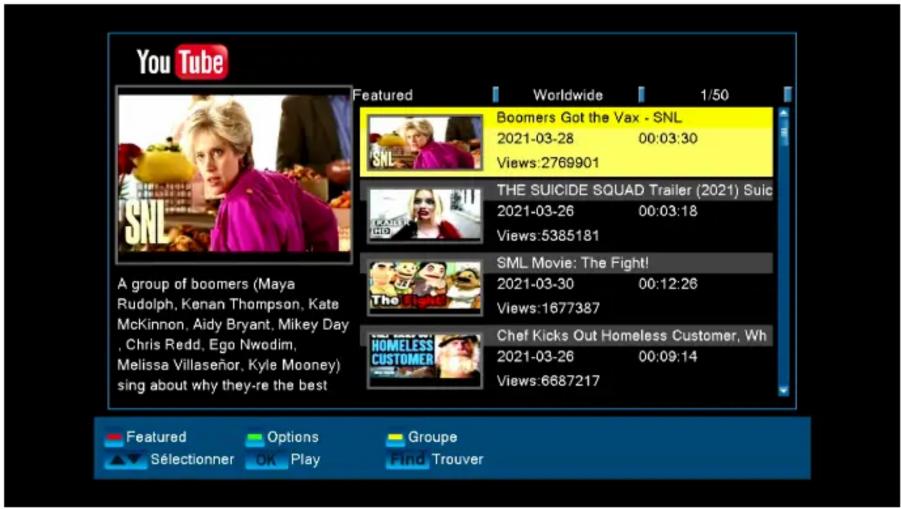Open SML Movie The Fight thumbnail
Image resolution: width=901 pixels, height=509 pixels.
[425, 287]
